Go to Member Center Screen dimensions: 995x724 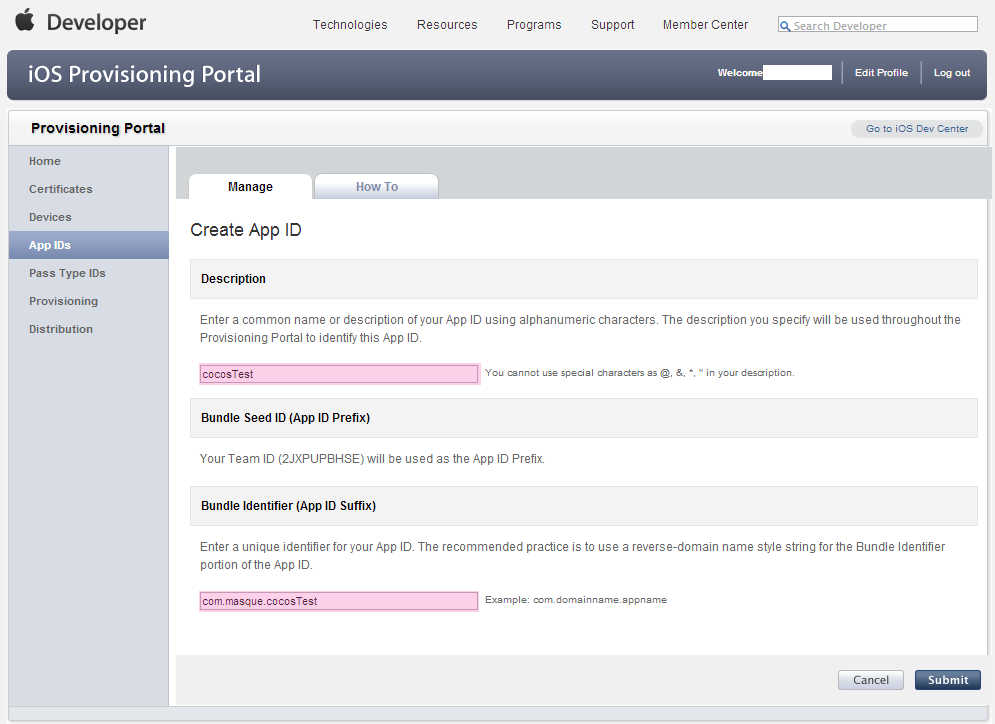pyautogui.click(x=705, y=25)
